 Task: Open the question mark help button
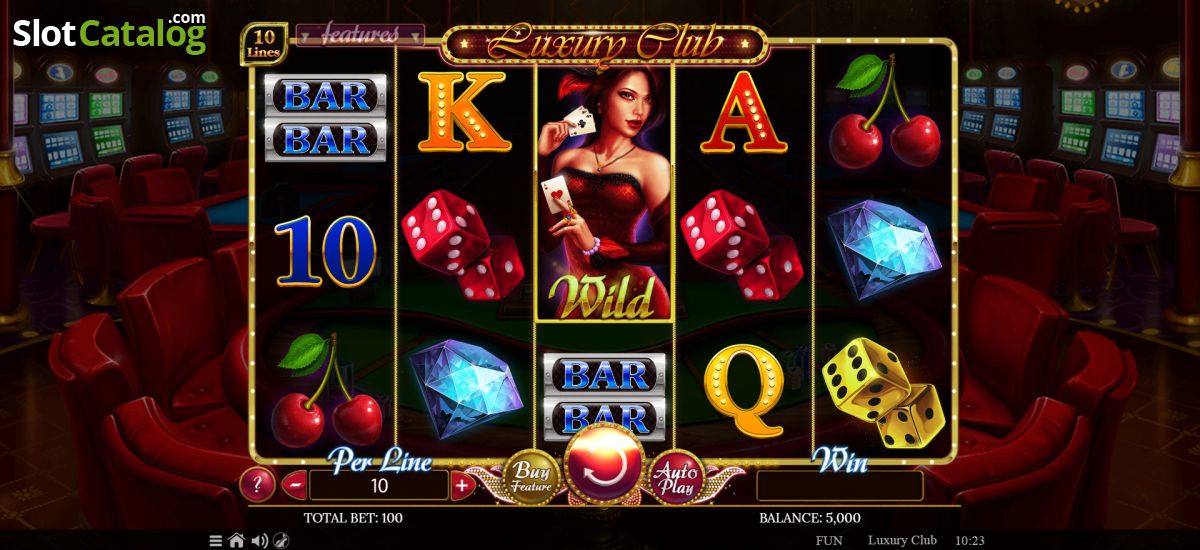pos(258,486)
